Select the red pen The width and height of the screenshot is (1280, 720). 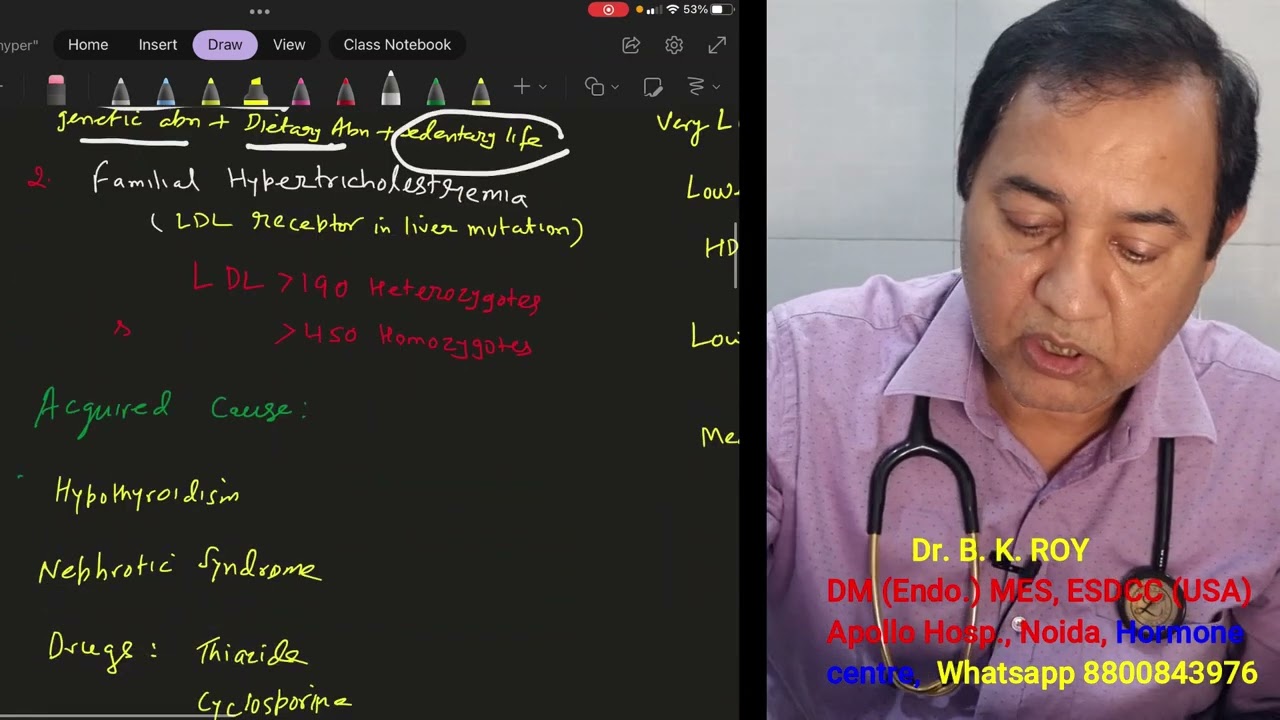[x=346, y=92]
